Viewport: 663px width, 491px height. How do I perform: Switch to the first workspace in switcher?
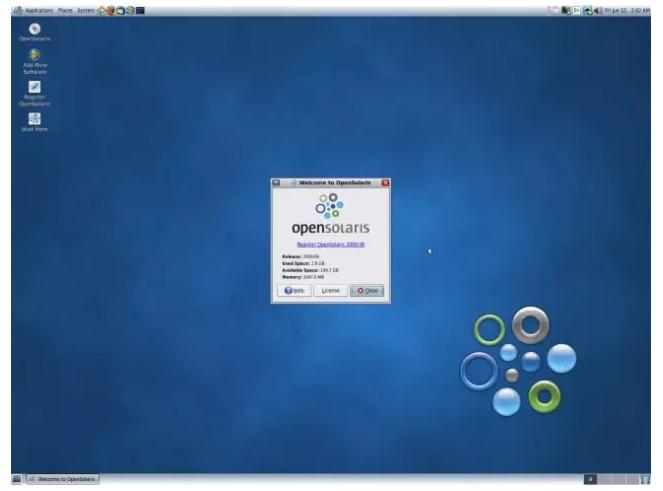590,479
